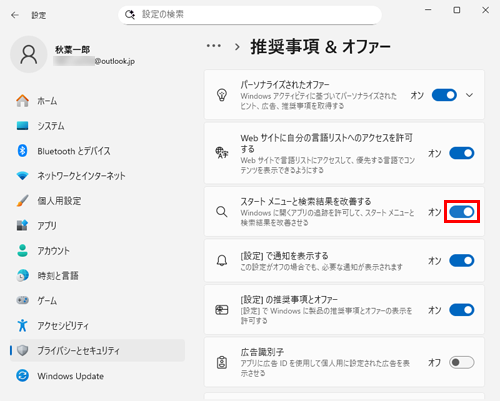
Task: Click the アプリ icon in sidebar
Action: click(x=22, y=226)
